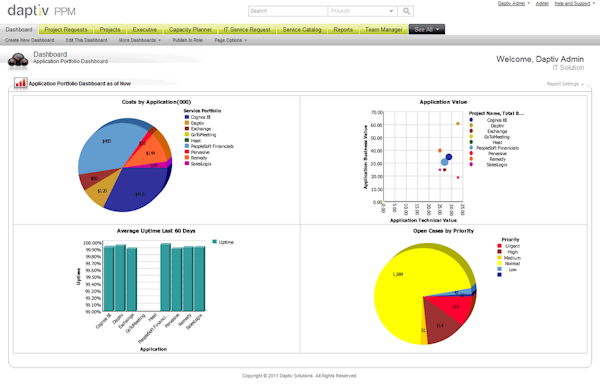Viewport: 600px width, 392px height.
Task: Switch to the Service Catalog tab
Action: click(302, 29)
